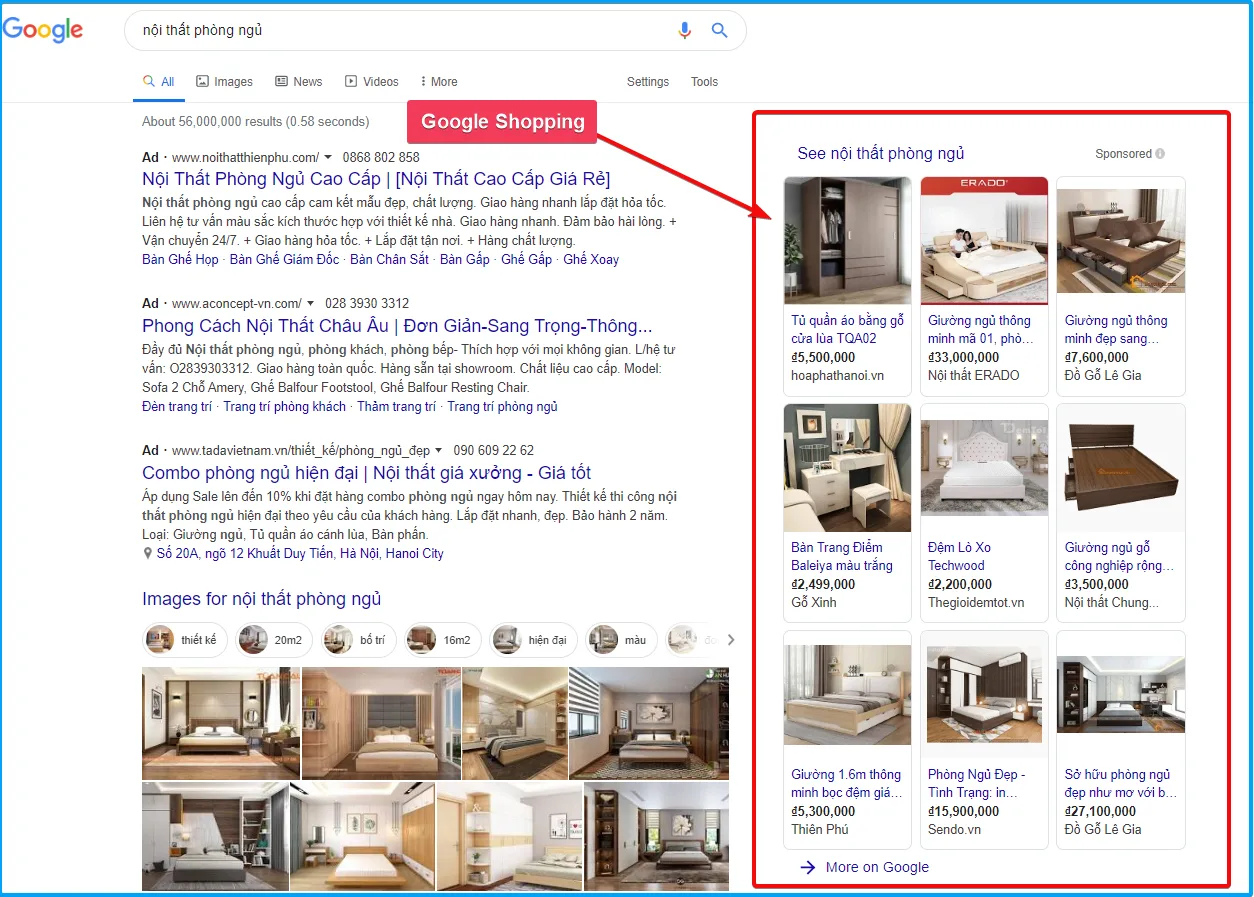
Task: Switch to the News tab
Action: (299, 82)
